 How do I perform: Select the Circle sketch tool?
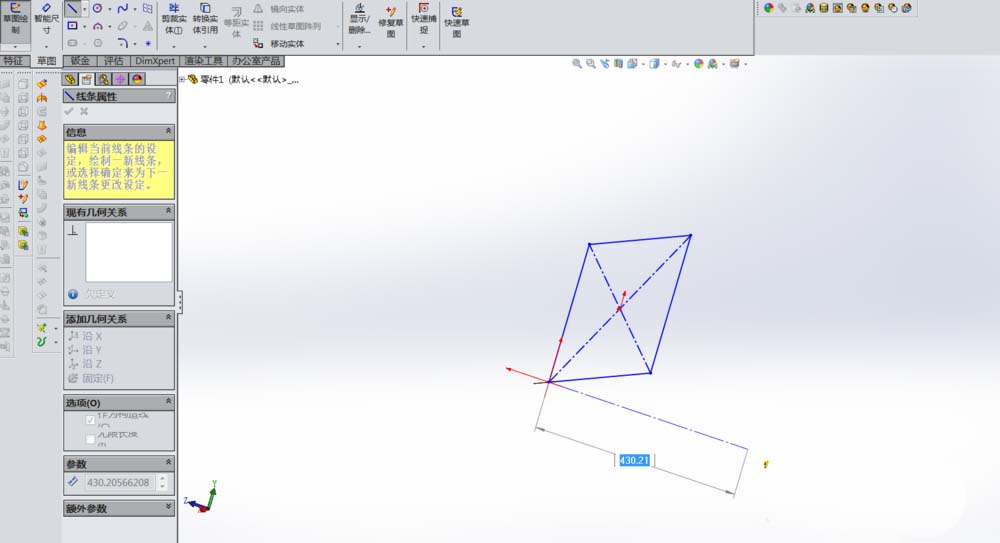98,9
